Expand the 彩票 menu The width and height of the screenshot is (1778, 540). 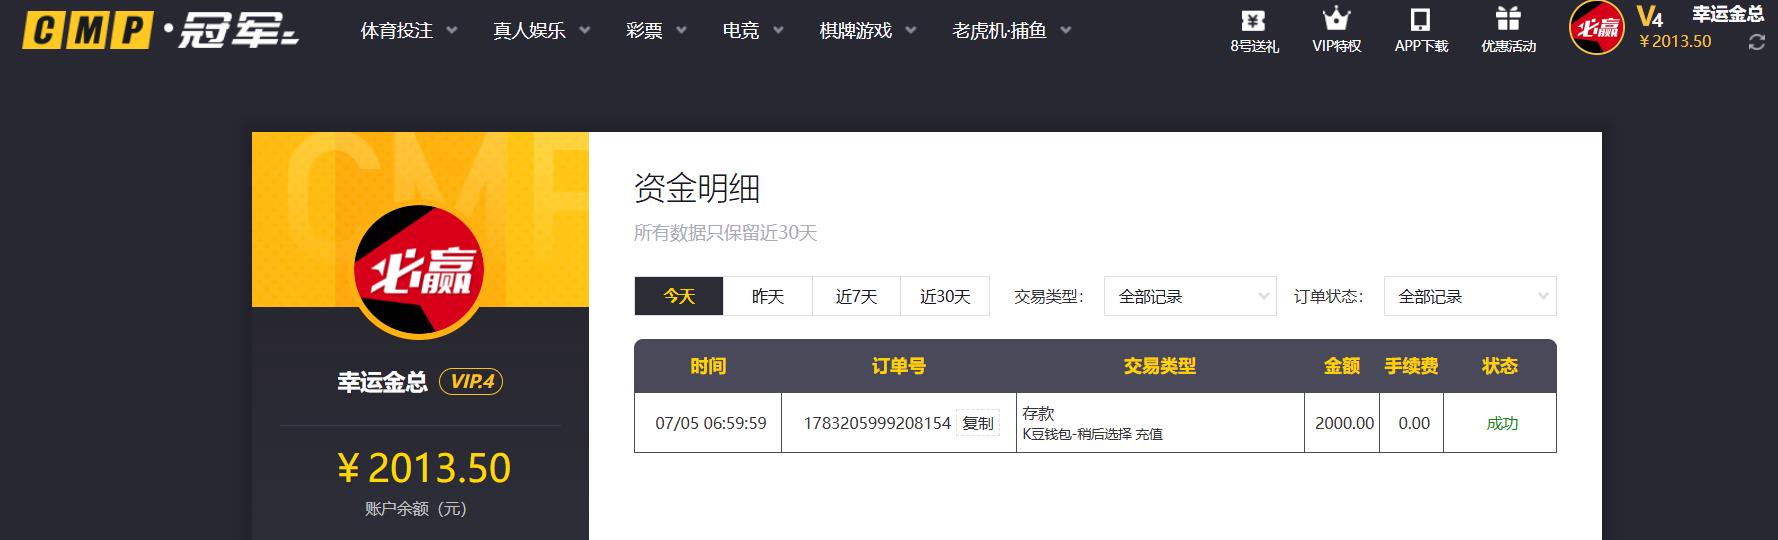[657, 31]
